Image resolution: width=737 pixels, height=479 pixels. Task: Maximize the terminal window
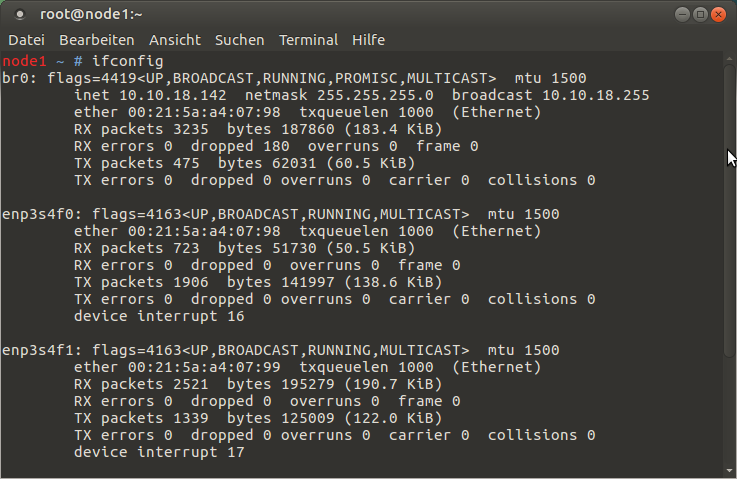(x=700, y=15)
